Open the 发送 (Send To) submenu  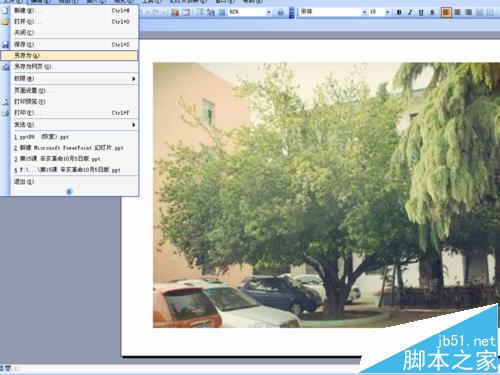(x=69, y=125)
